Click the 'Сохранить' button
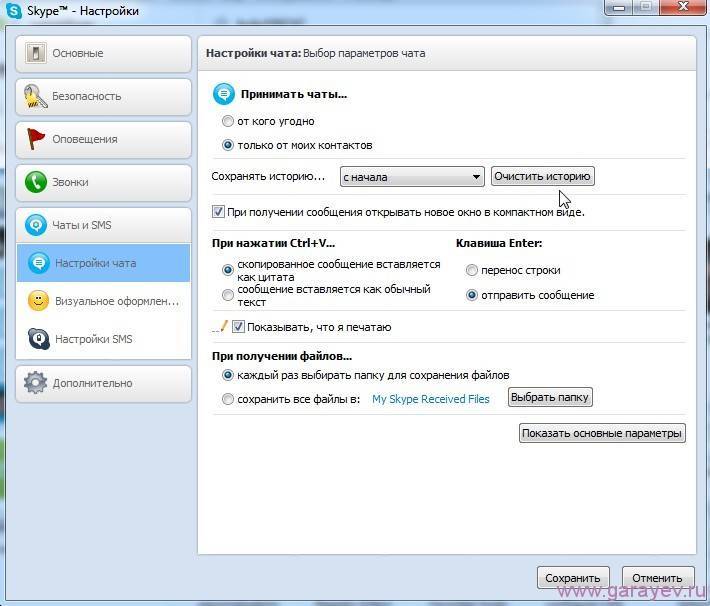 (573, 578)
